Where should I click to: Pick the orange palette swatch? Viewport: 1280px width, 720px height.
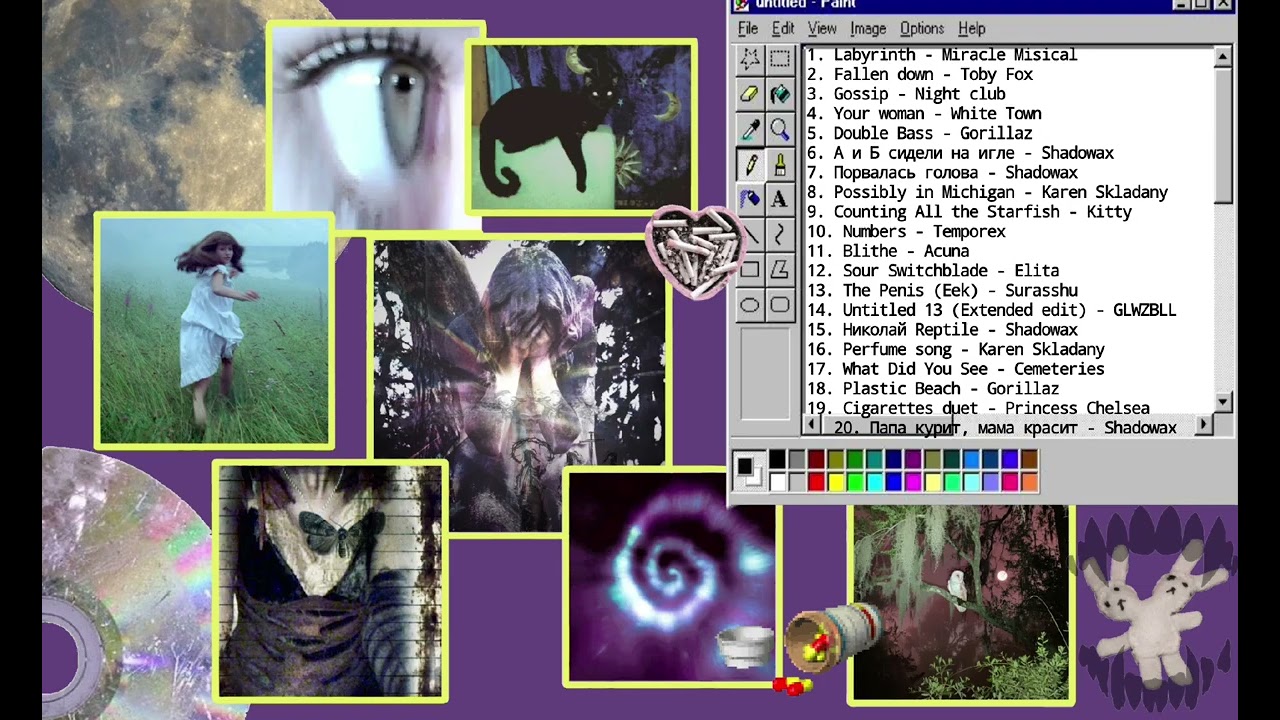(1029, 482)
